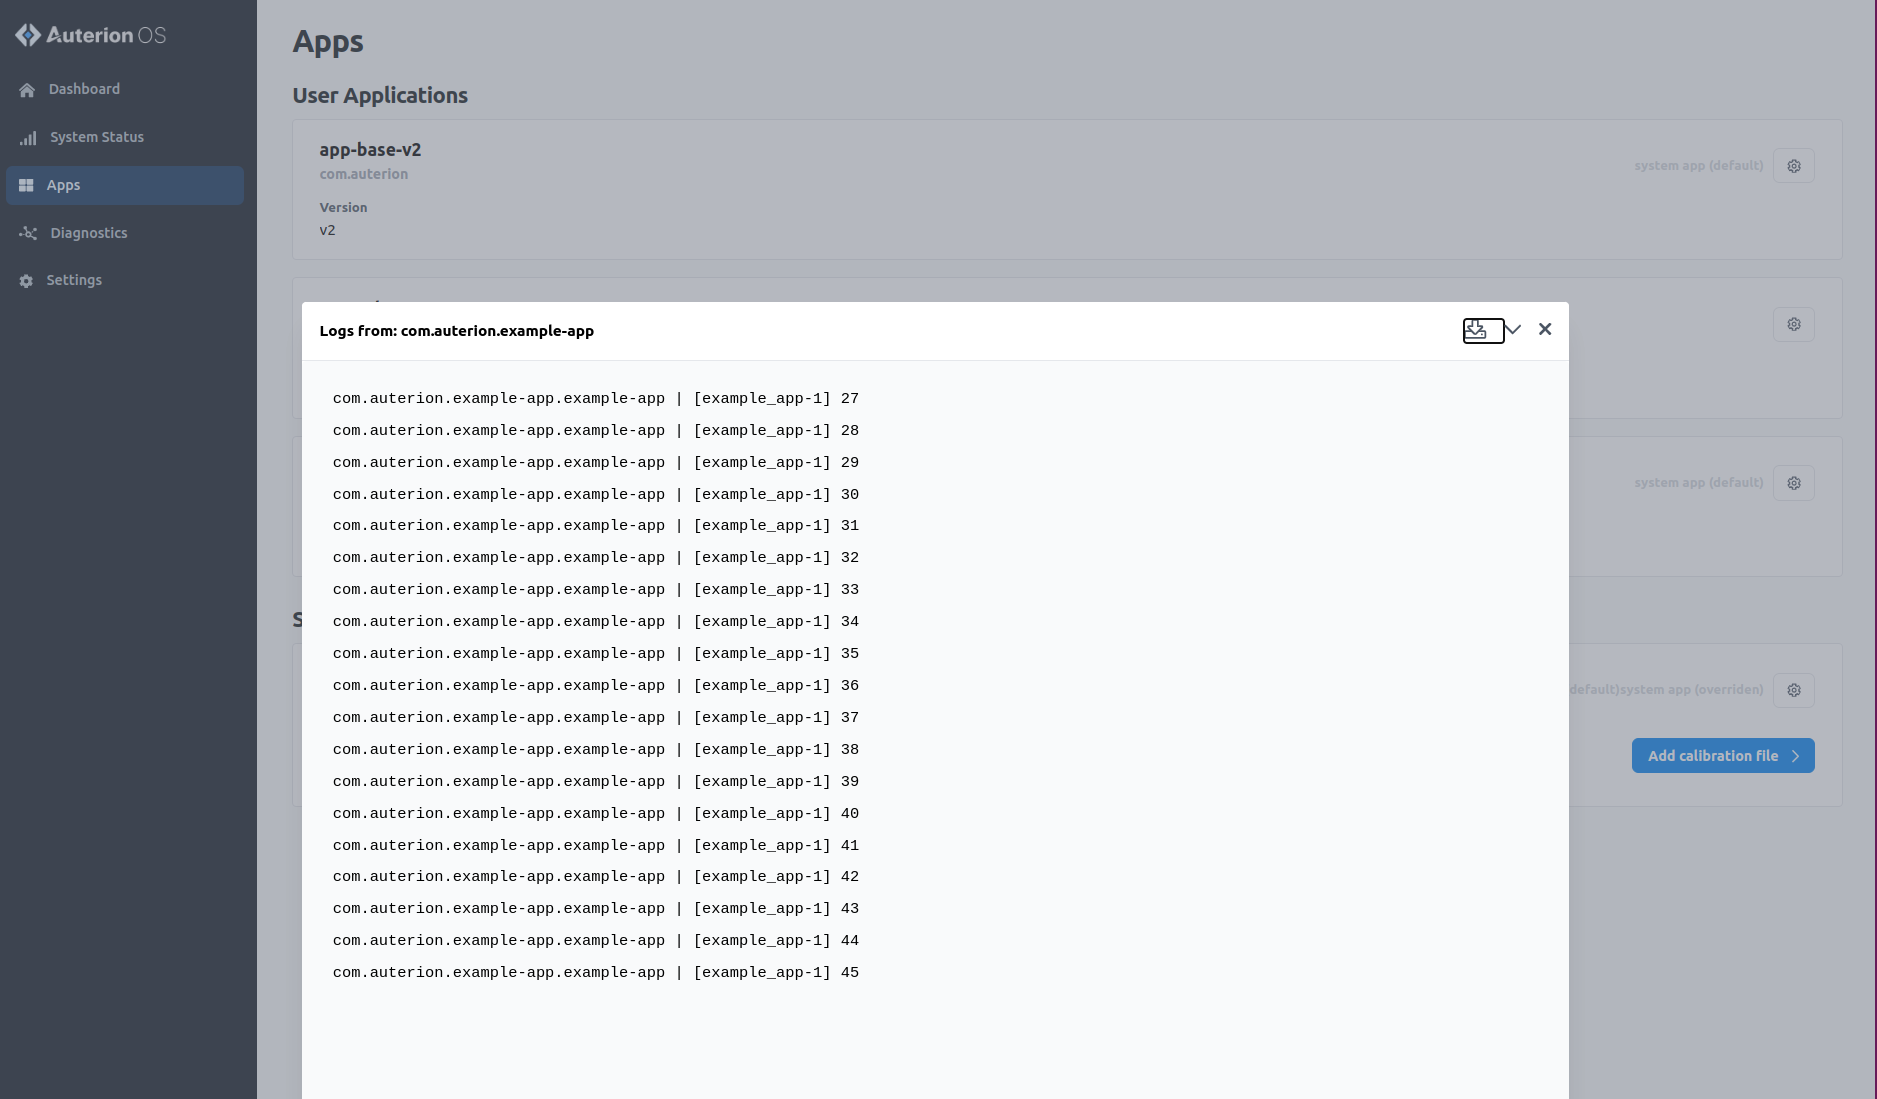Screen dimensions: 1877x1099
Task: Click the app-base-v2 application title
Action: tap(370, 150)
